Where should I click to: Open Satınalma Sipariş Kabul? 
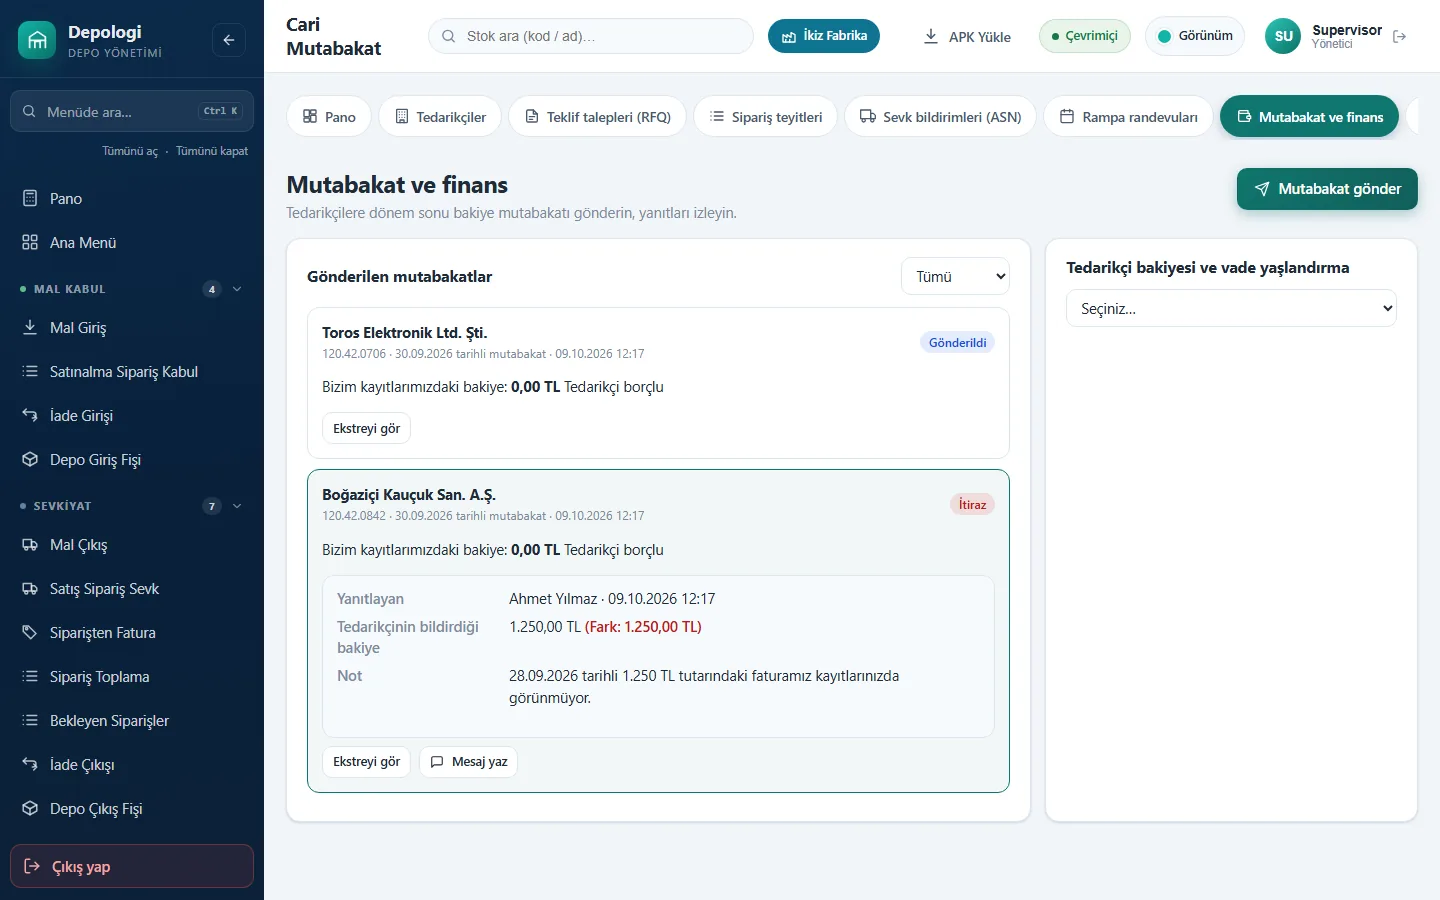point(132,372)
